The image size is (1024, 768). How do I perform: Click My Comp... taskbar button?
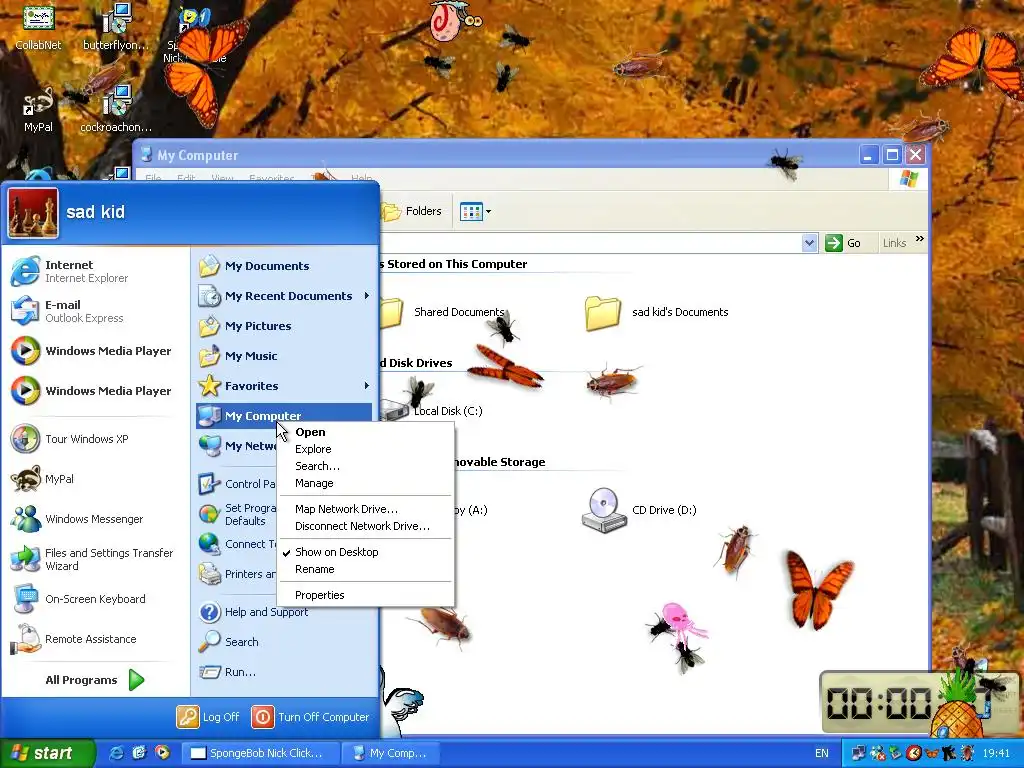point(392,753)
